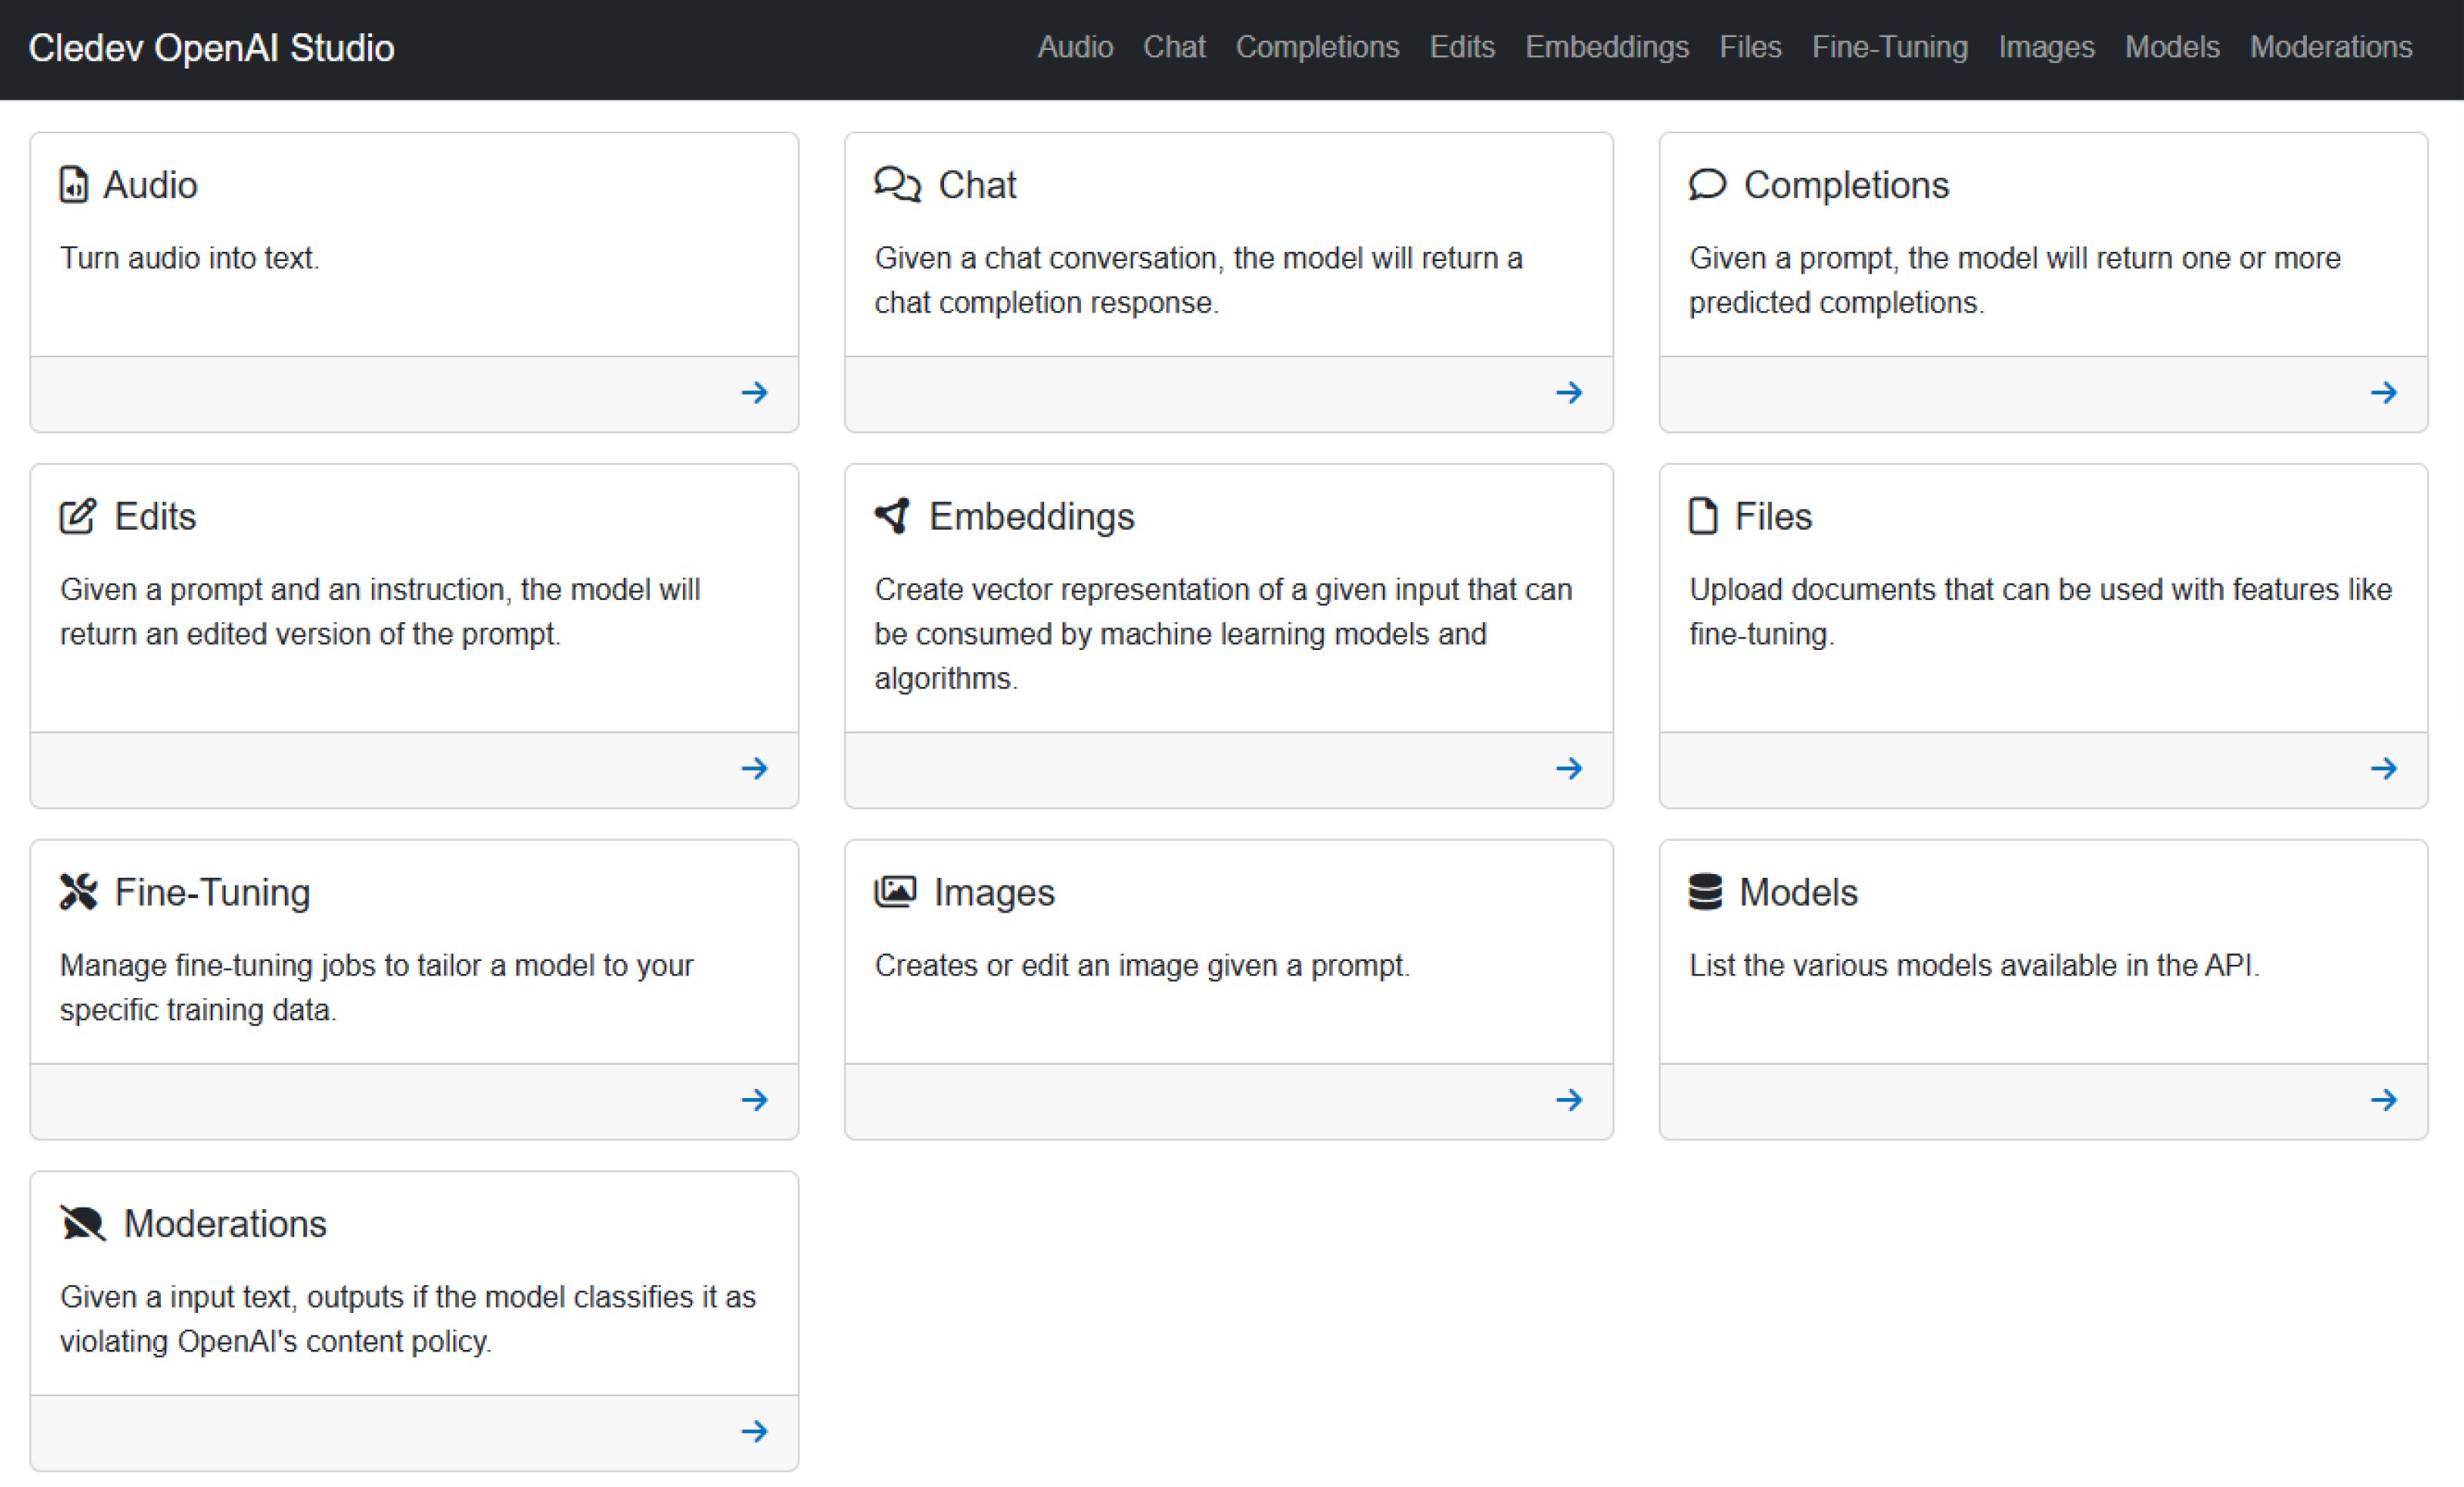The image size is (2464, 1487).
Task: Open the Images card's arrow link
Action: [1569, 1100]
